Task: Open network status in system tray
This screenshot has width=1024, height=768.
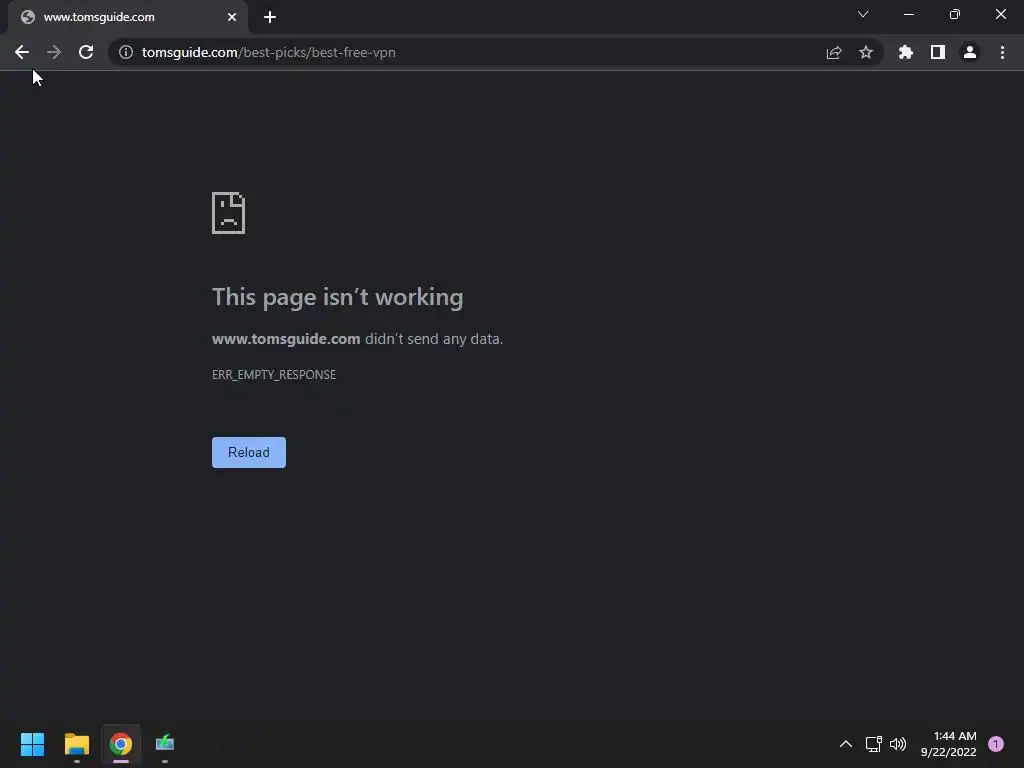Action: 874,744
